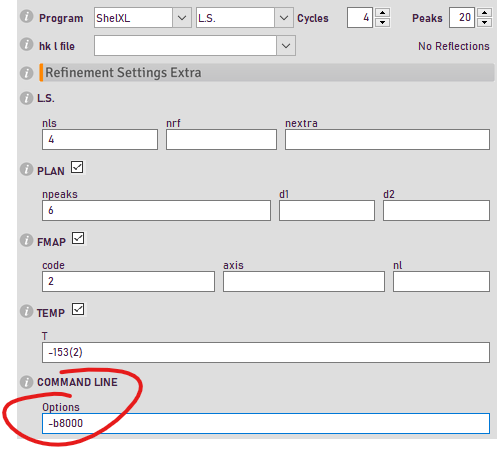Click the Peaks number field

pyautogui.click(x=462, y=18)
